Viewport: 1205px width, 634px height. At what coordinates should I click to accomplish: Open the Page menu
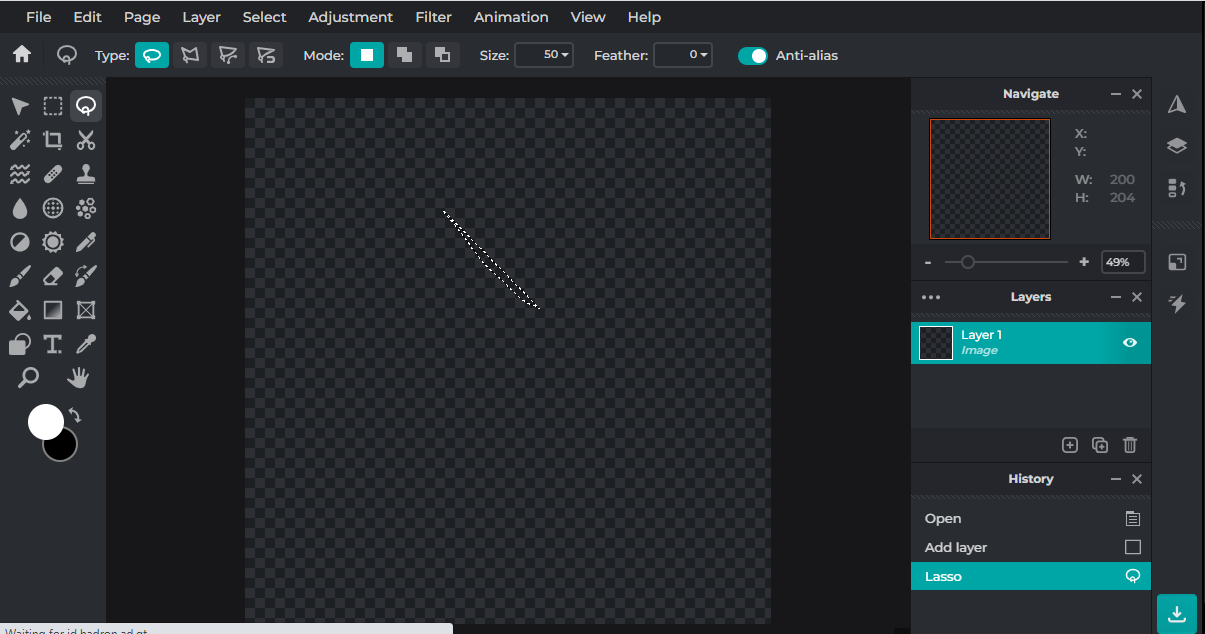pyautogui.click(x=142, y=17)
